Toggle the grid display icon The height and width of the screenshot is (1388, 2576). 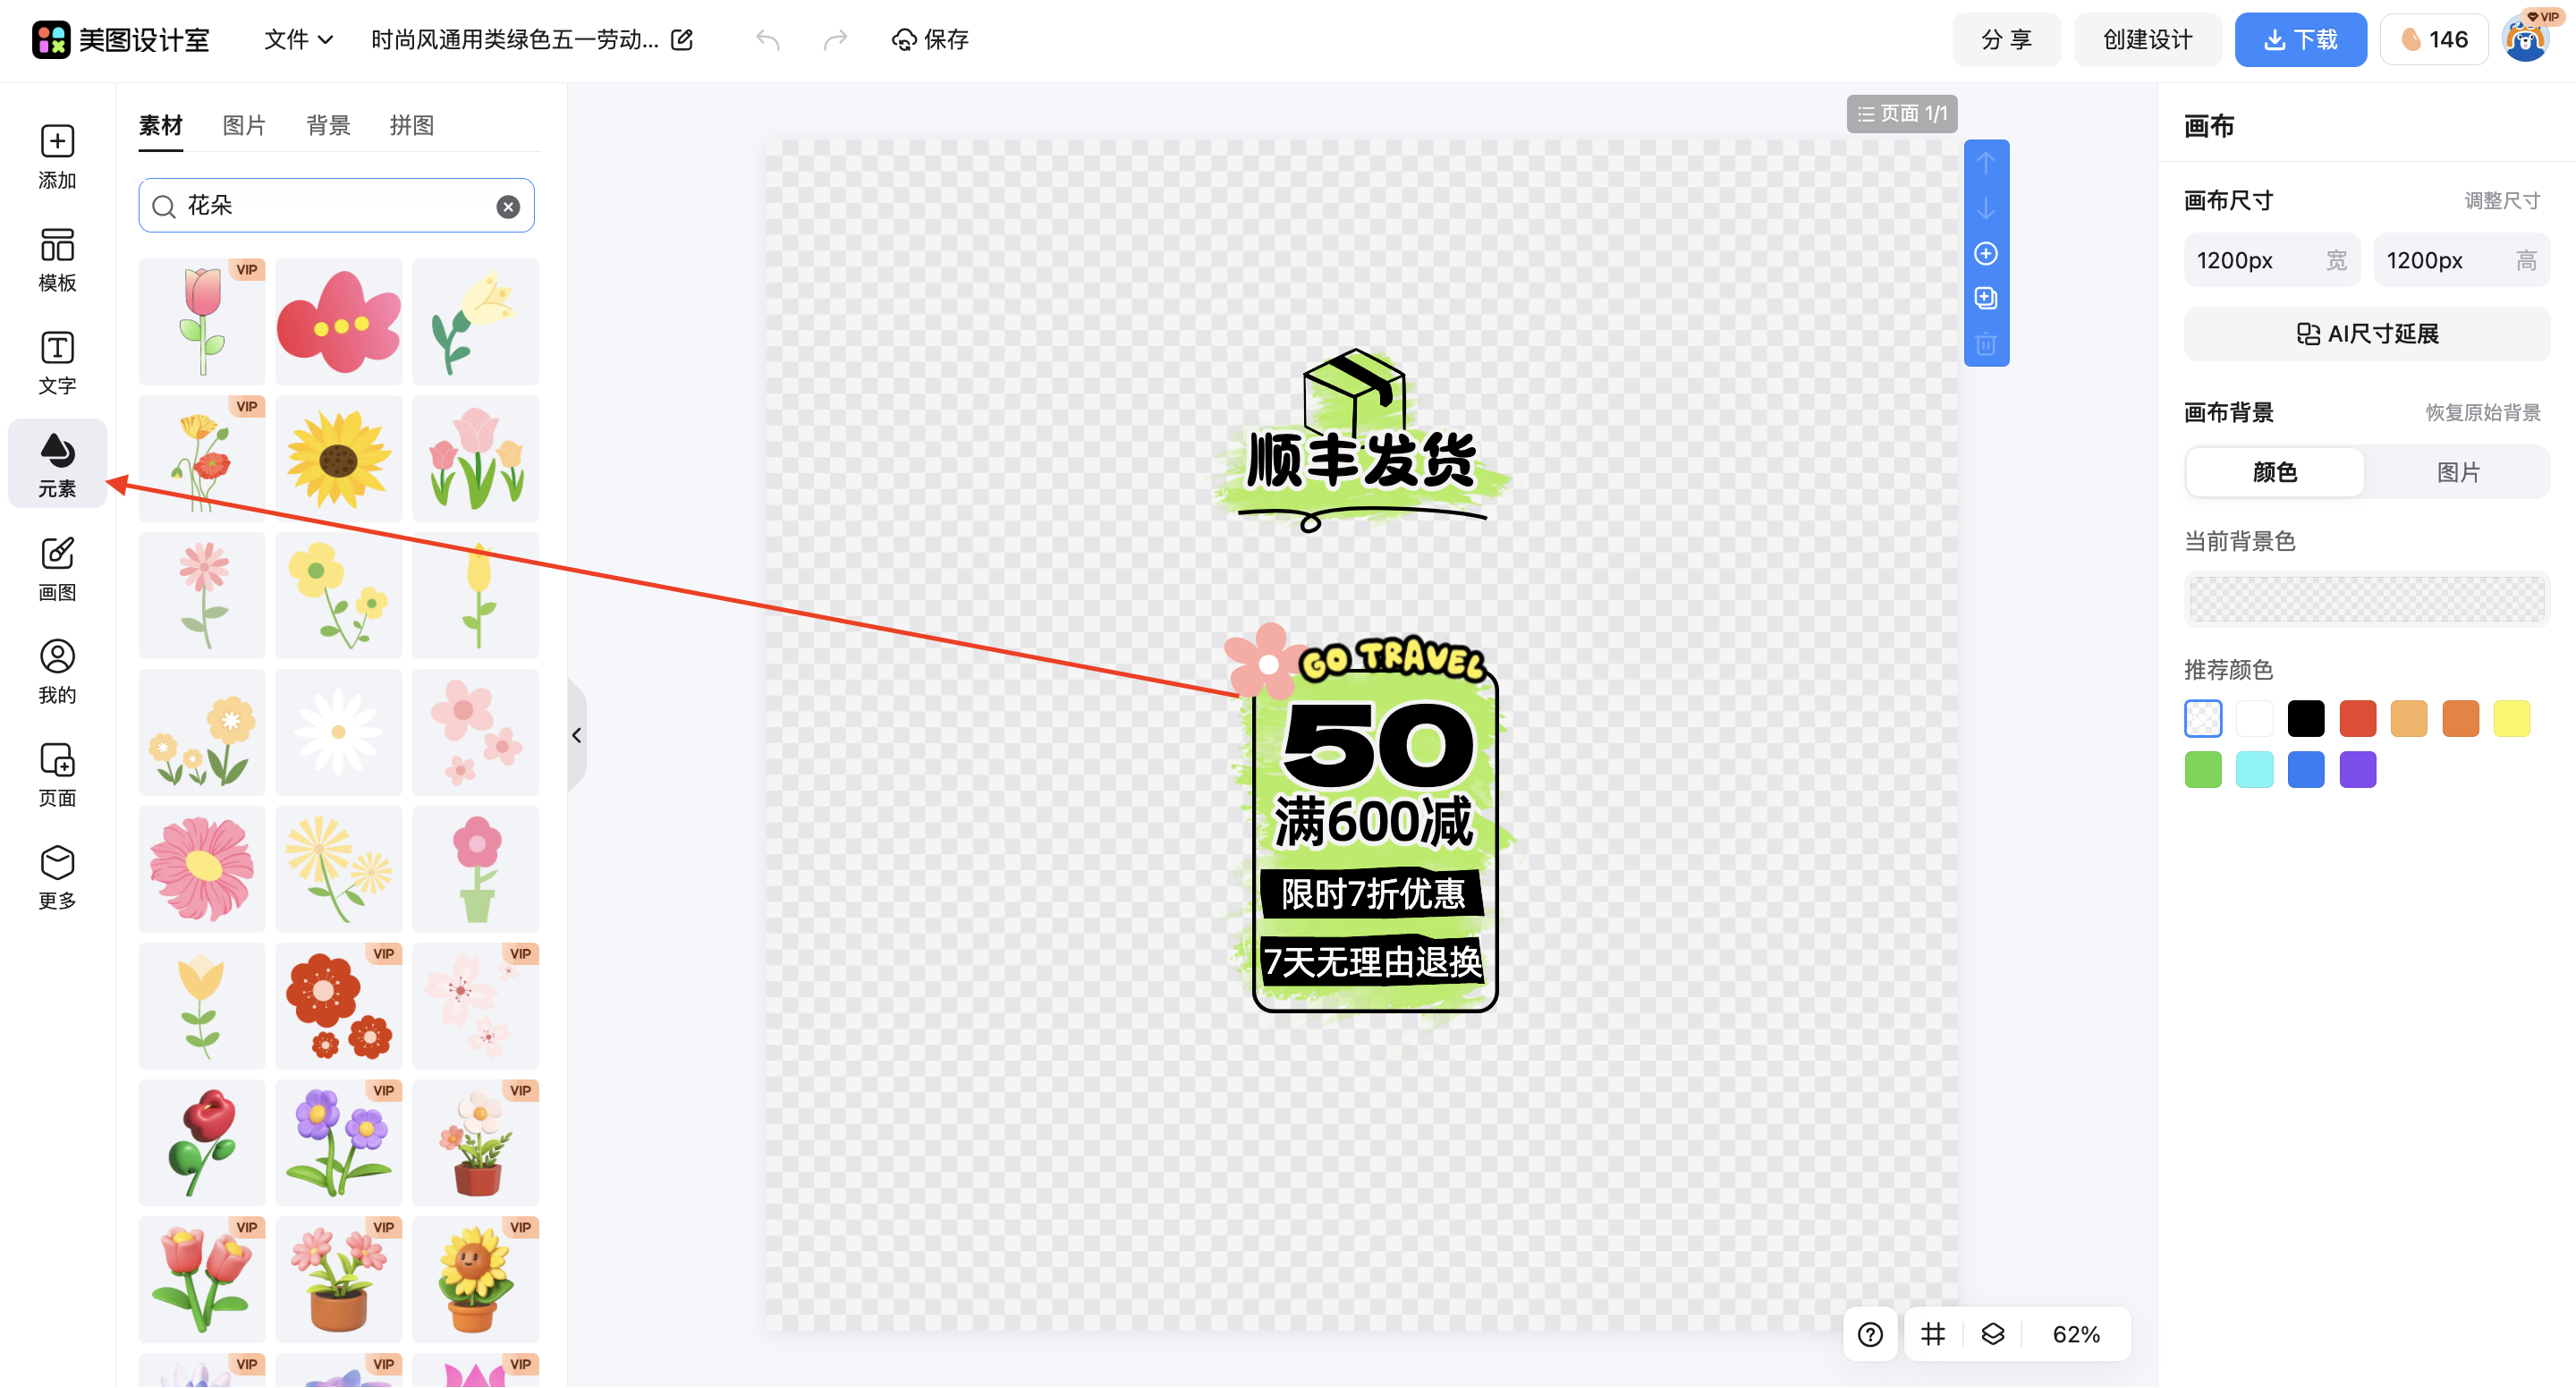pyautogui.click(x=1933, y=1334)
